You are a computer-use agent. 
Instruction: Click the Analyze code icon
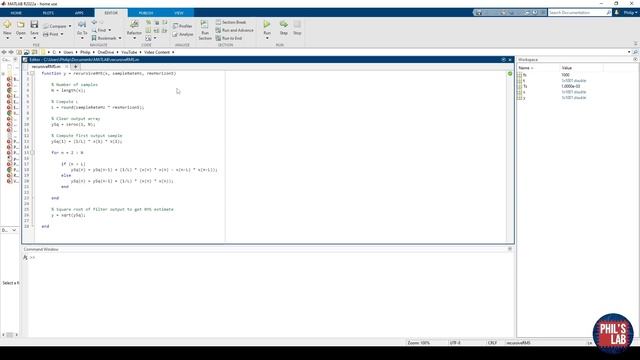click(x=175, y=34)
